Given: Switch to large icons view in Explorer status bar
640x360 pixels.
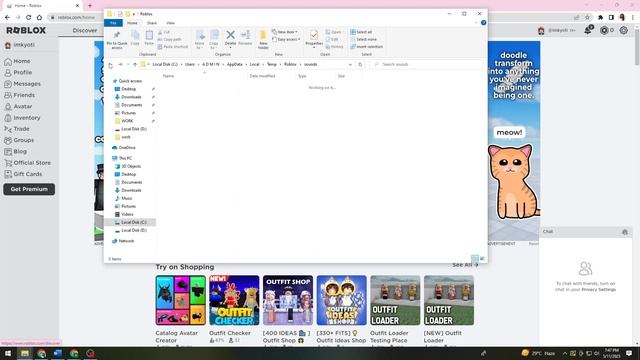Looking at the screenshot, I should point(482,259).
